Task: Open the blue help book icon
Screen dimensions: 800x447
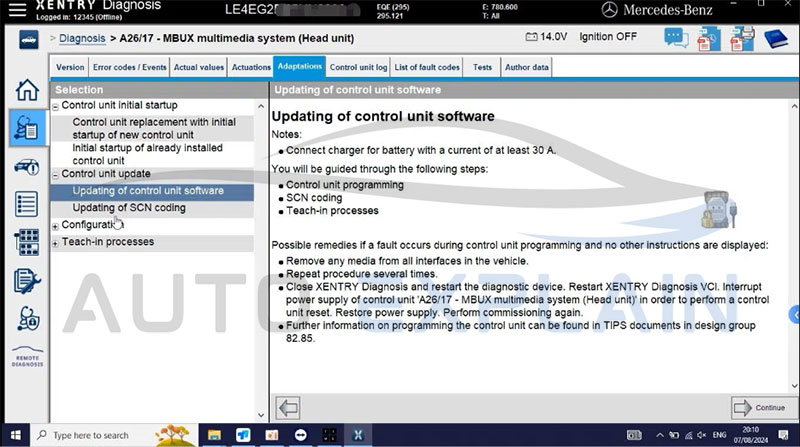Action: 776,39
